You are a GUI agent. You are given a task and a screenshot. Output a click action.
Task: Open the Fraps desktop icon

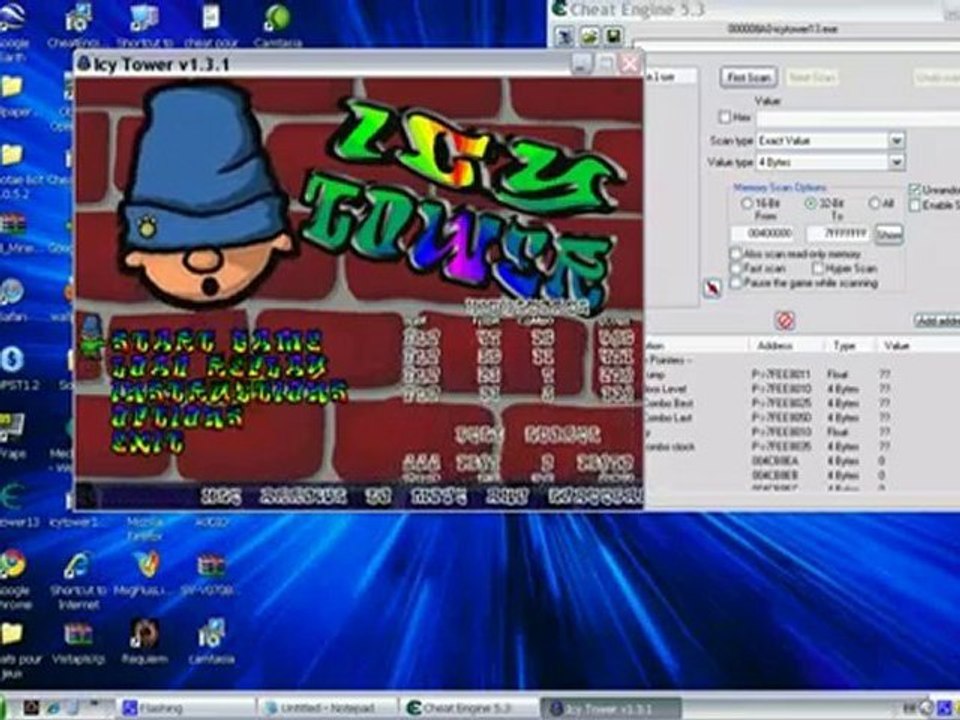(11, 428)
